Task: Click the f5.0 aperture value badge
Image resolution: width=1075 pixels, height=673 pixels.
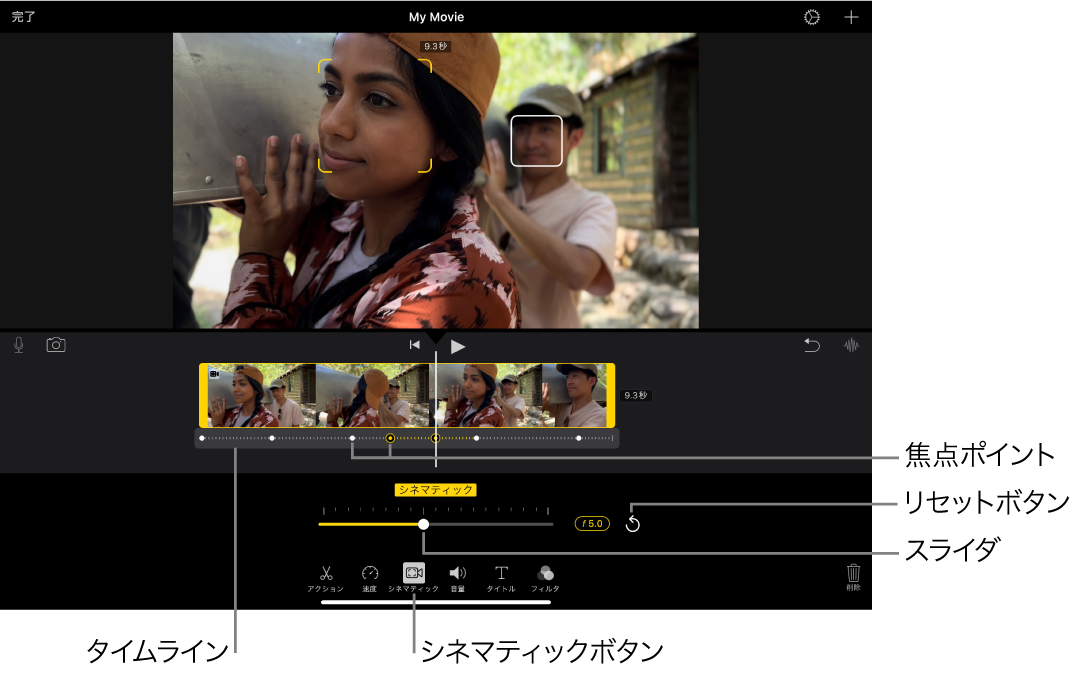Action: pos(592,524)
